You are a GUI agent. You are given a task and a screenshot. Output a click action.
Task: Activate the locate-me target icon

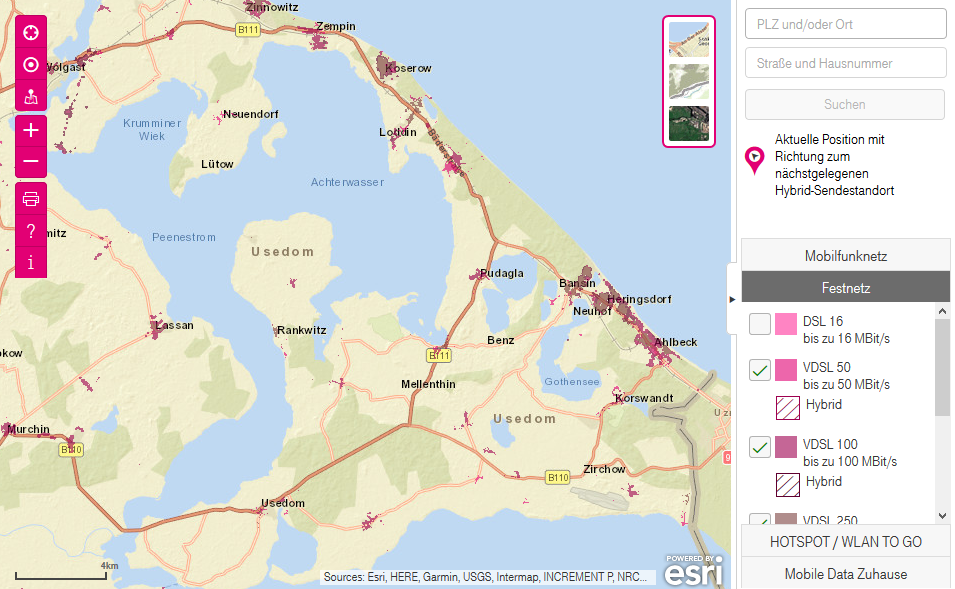click(x=30, y=64)
